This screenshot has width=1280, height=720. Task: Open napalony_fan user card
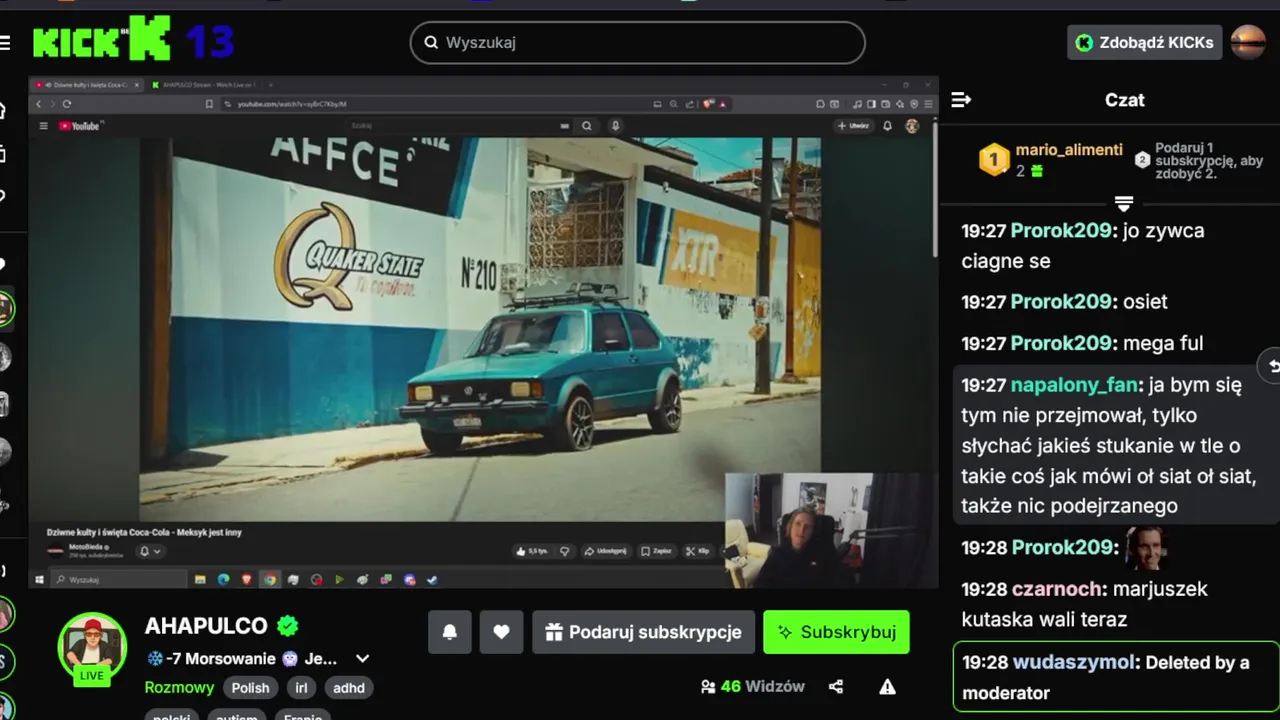1074,384
